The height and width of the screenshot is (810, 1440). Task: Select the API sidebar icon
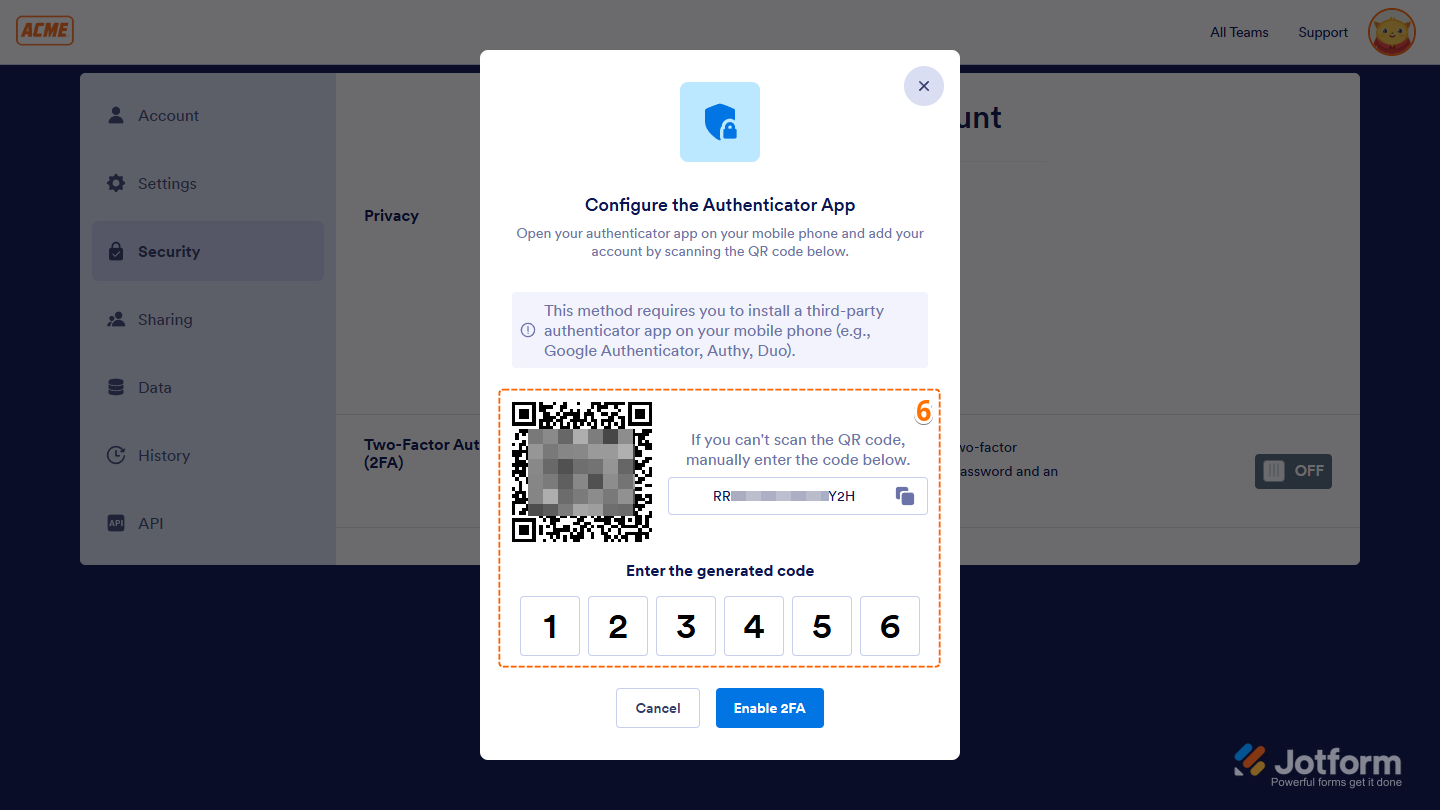(x=116, y=523)
